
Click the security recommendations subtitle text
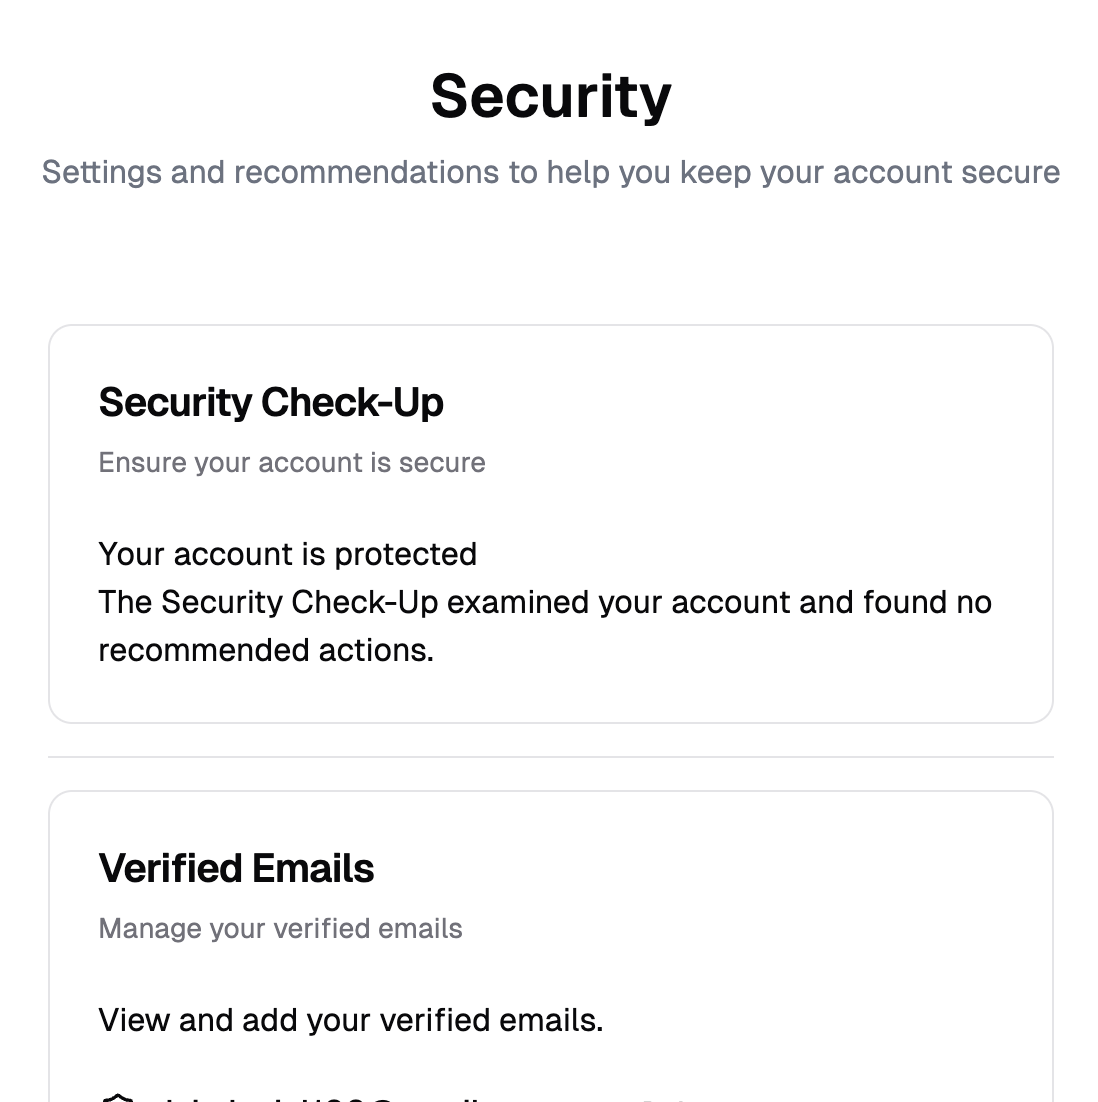[549, 171]
